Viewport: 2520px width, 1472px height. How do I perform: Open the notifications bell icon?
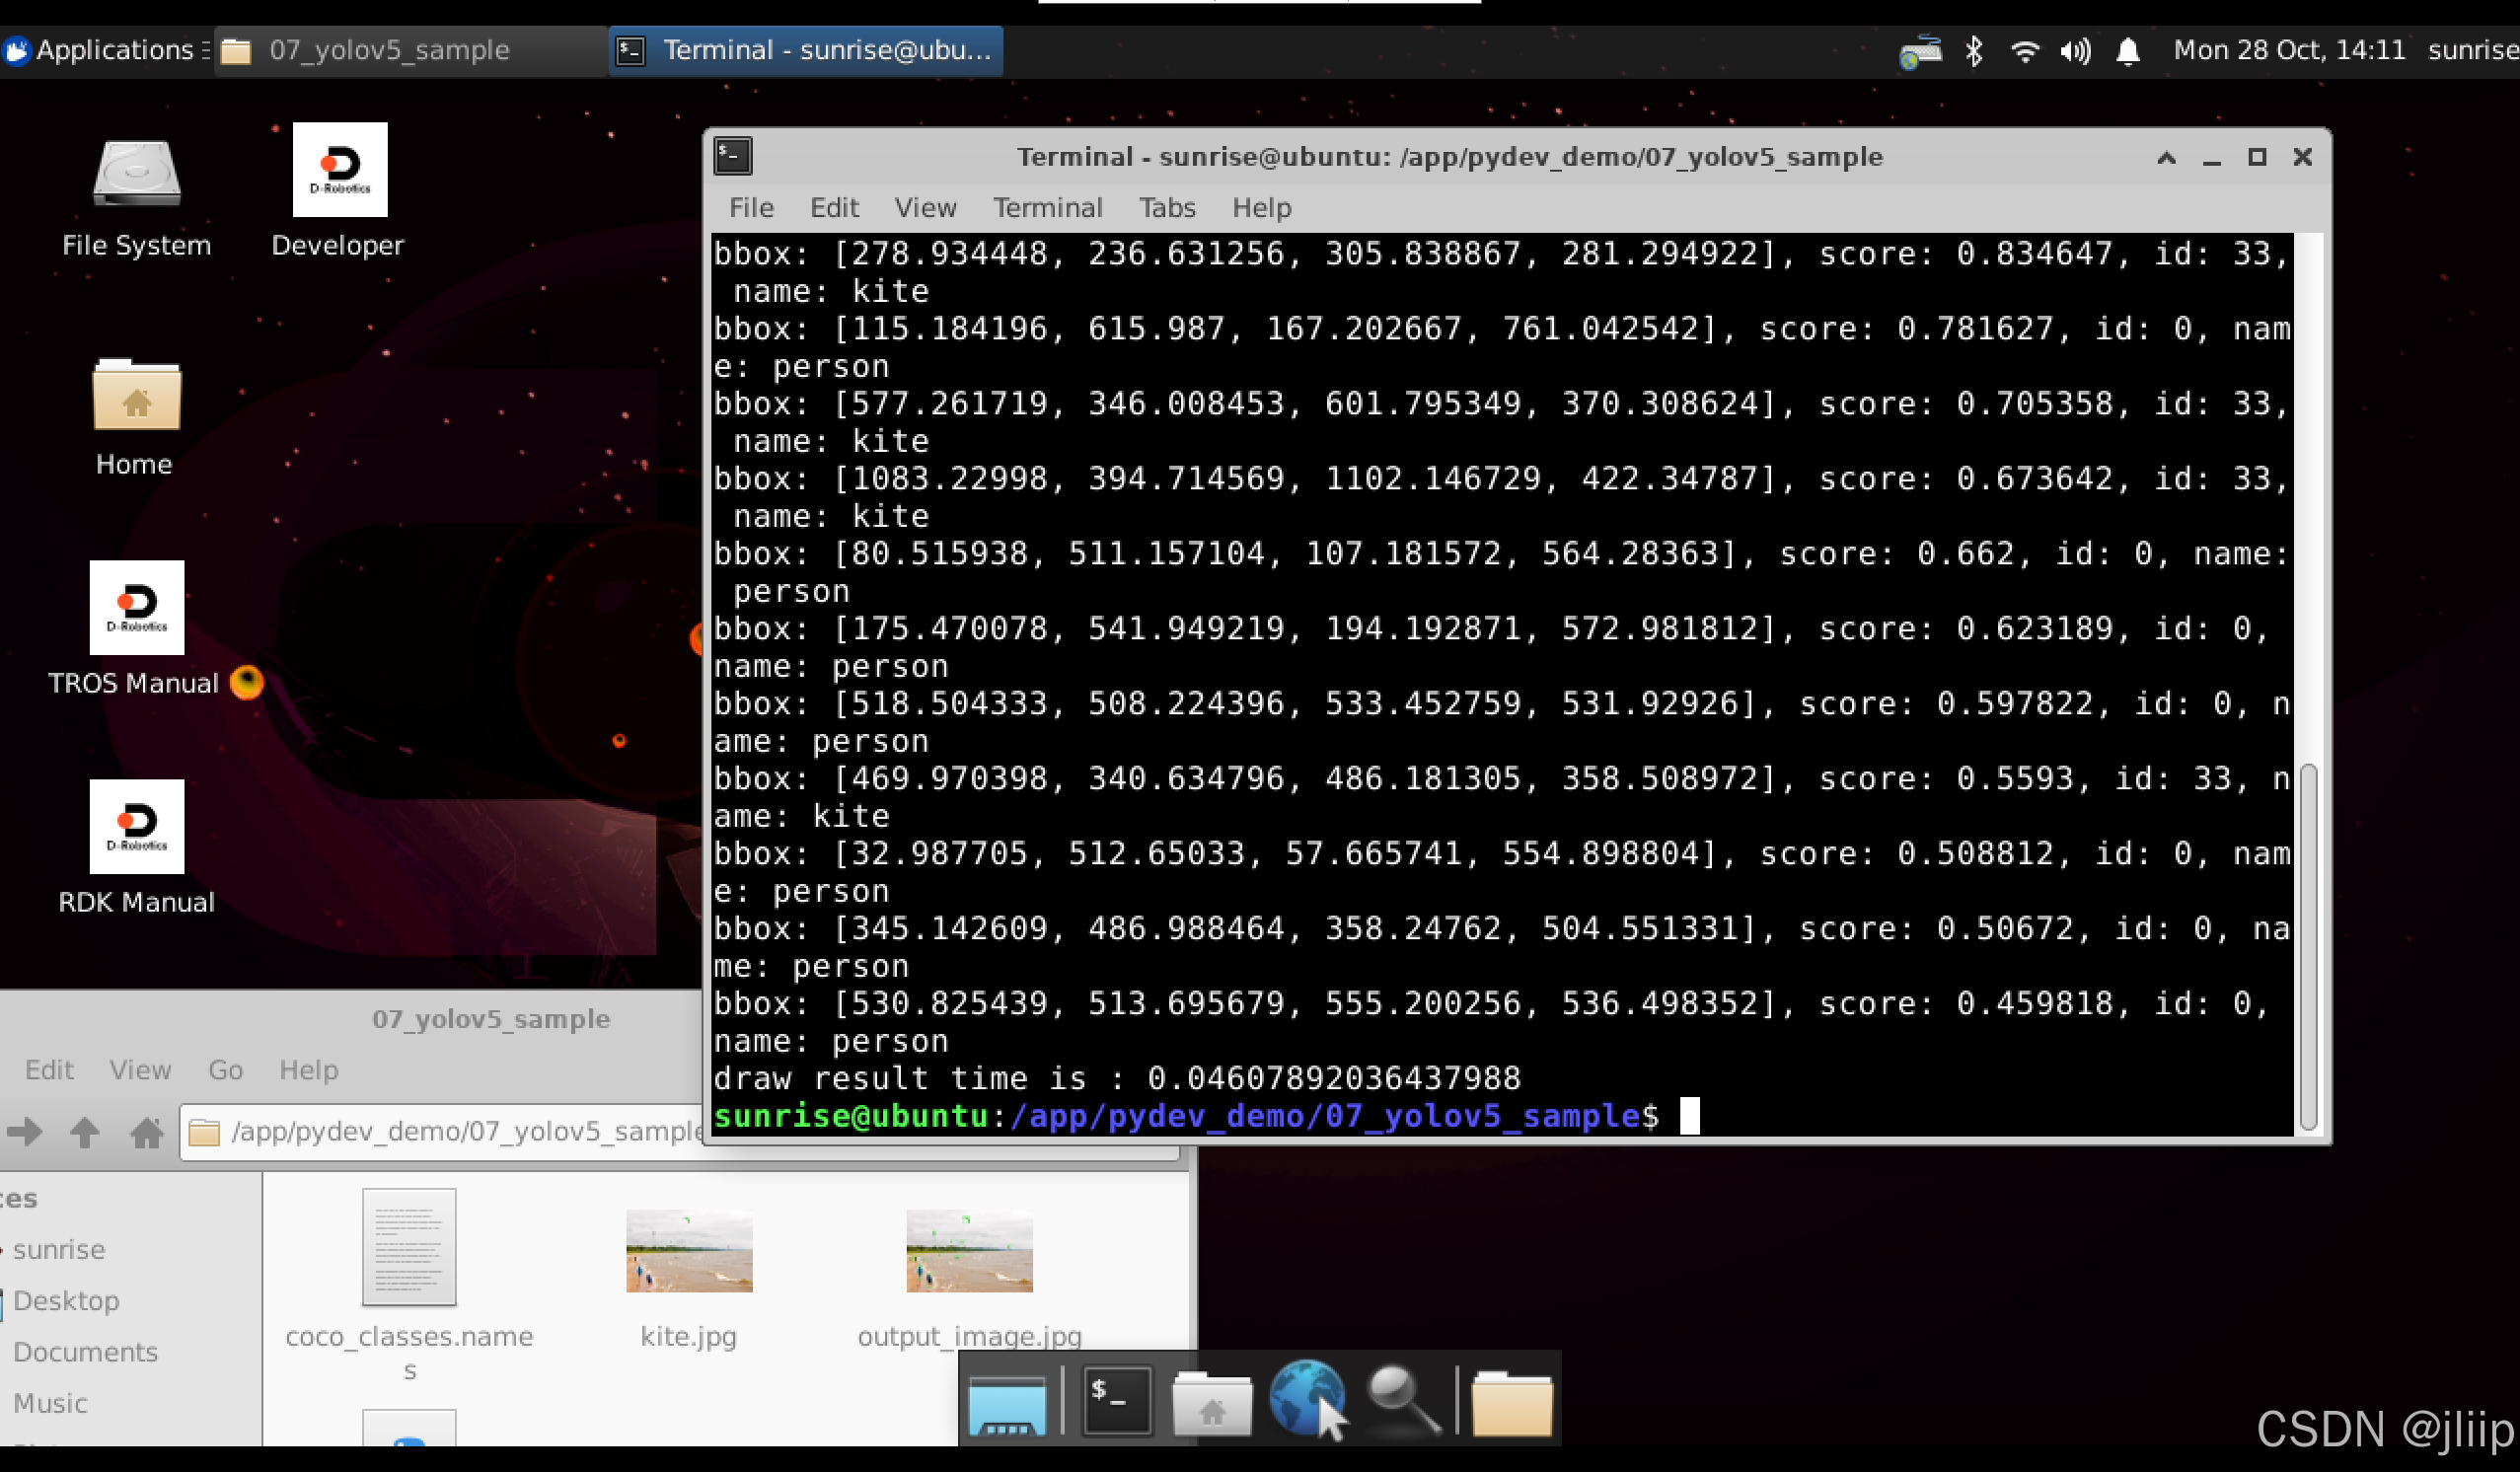point(2127,50)
